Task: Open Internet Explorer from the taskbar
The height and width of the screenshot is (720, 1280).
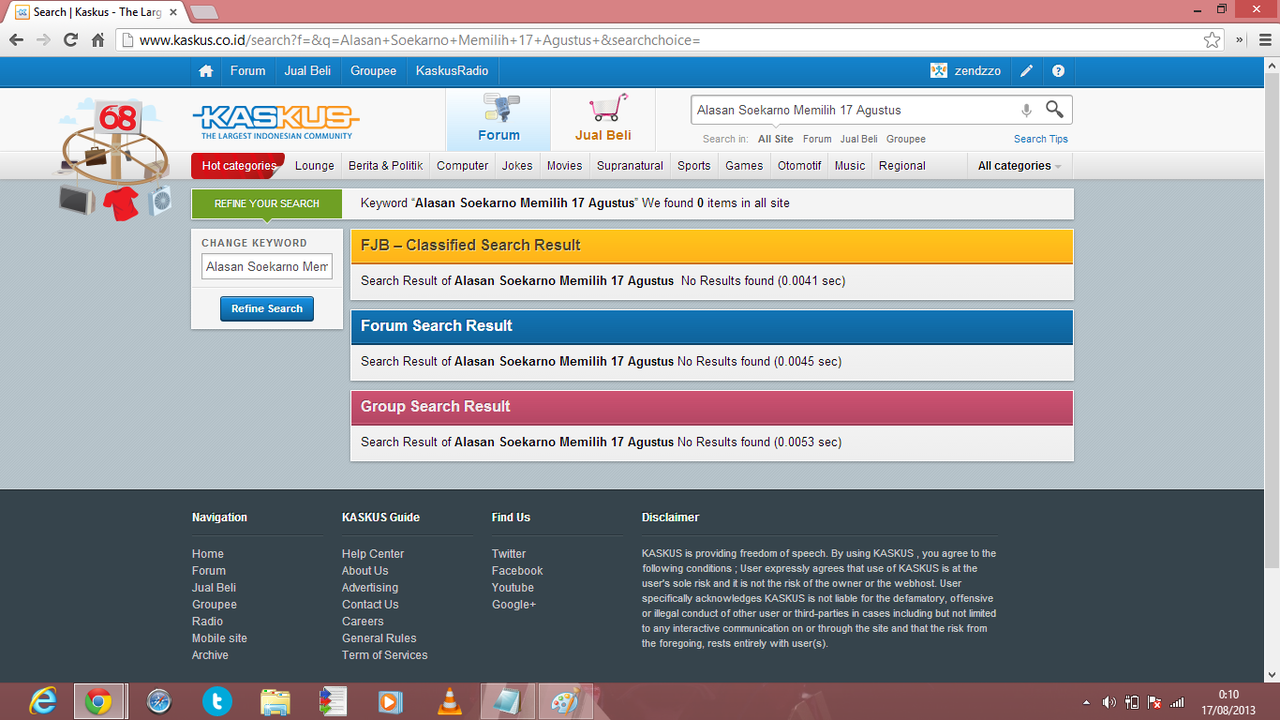Action: pyautogui.click(x=42, y=701)
